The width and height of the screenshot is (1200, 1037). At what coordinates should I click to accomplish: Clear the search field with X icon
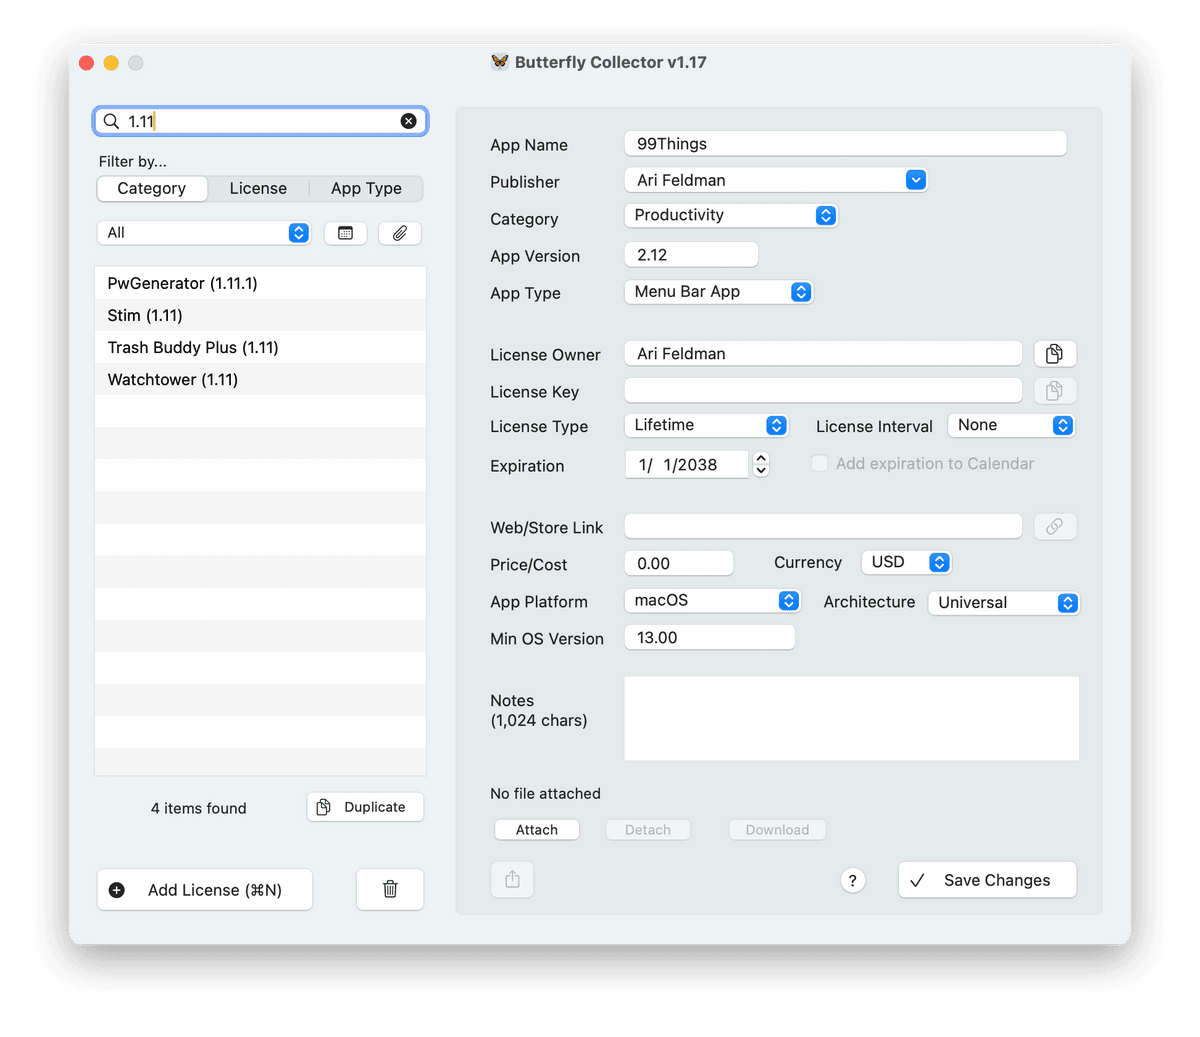pyautogui.click(x=408, y=121)
